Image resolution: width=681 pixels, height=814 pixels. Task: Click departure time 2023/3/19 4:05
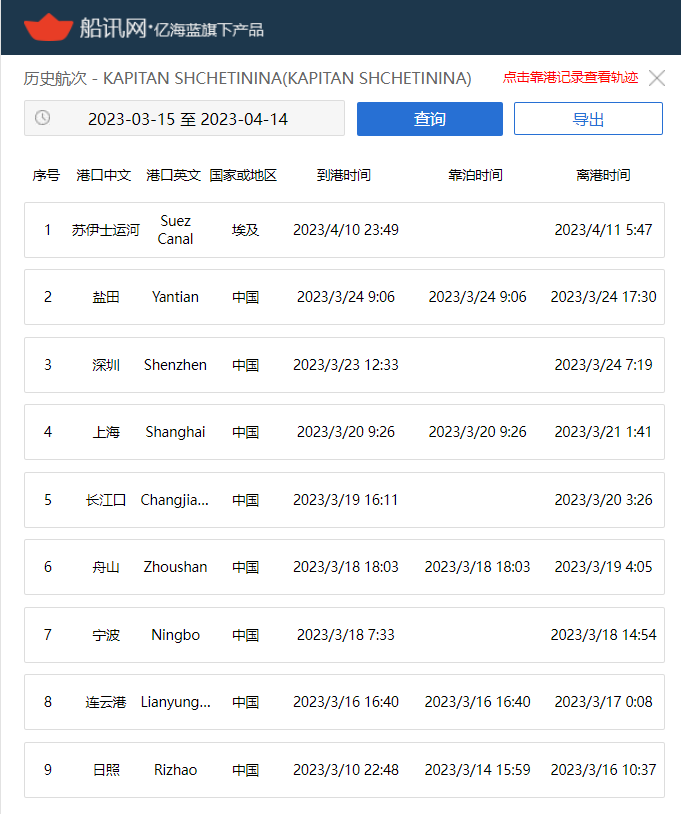point(603,567)
